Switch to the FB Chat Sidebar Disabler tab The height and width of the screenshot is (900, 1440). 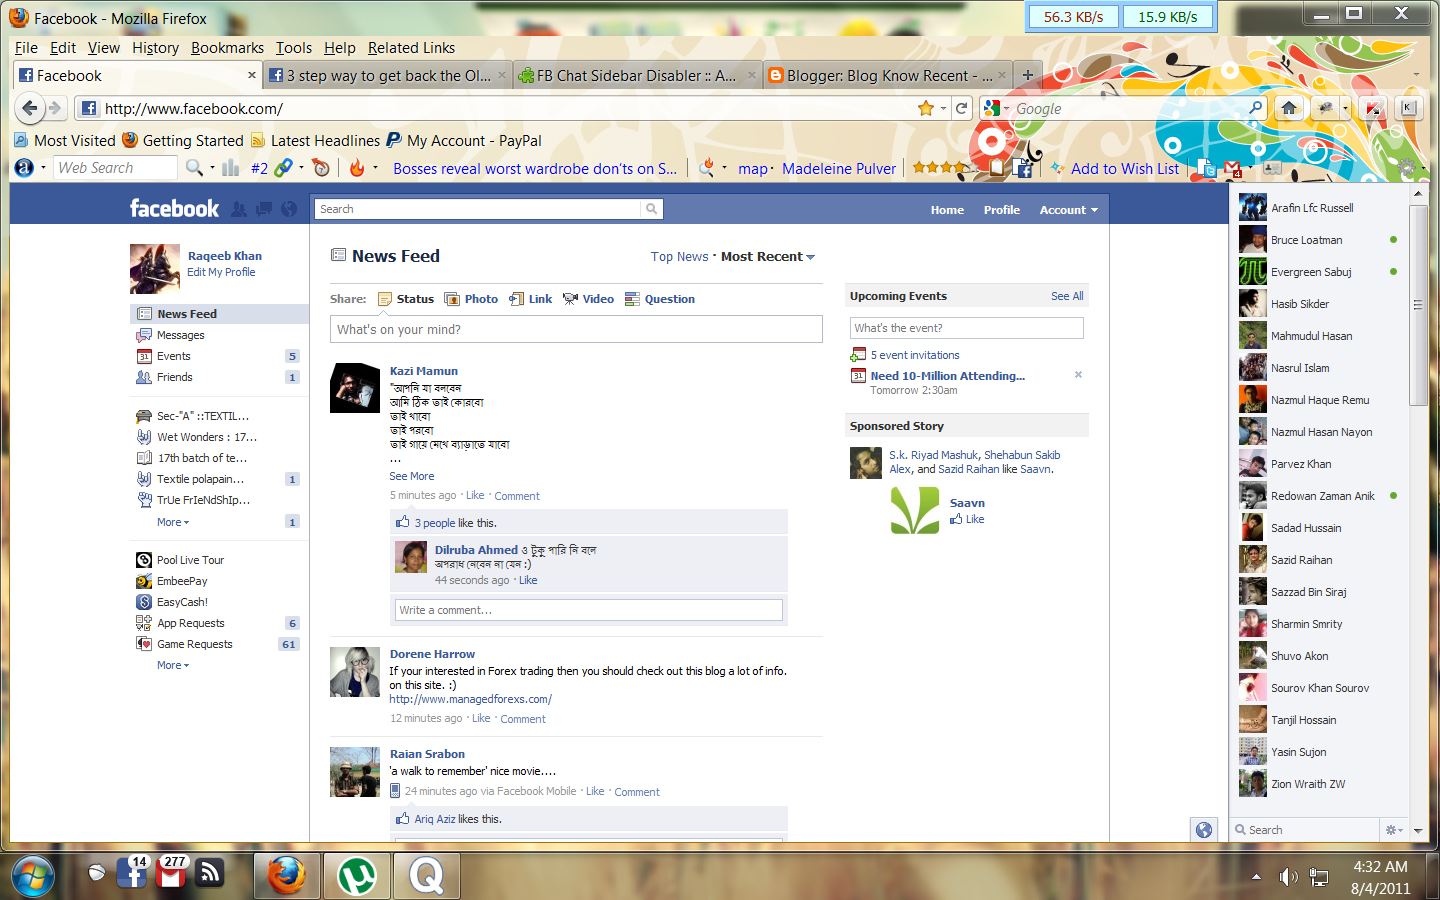pos(632,75)
